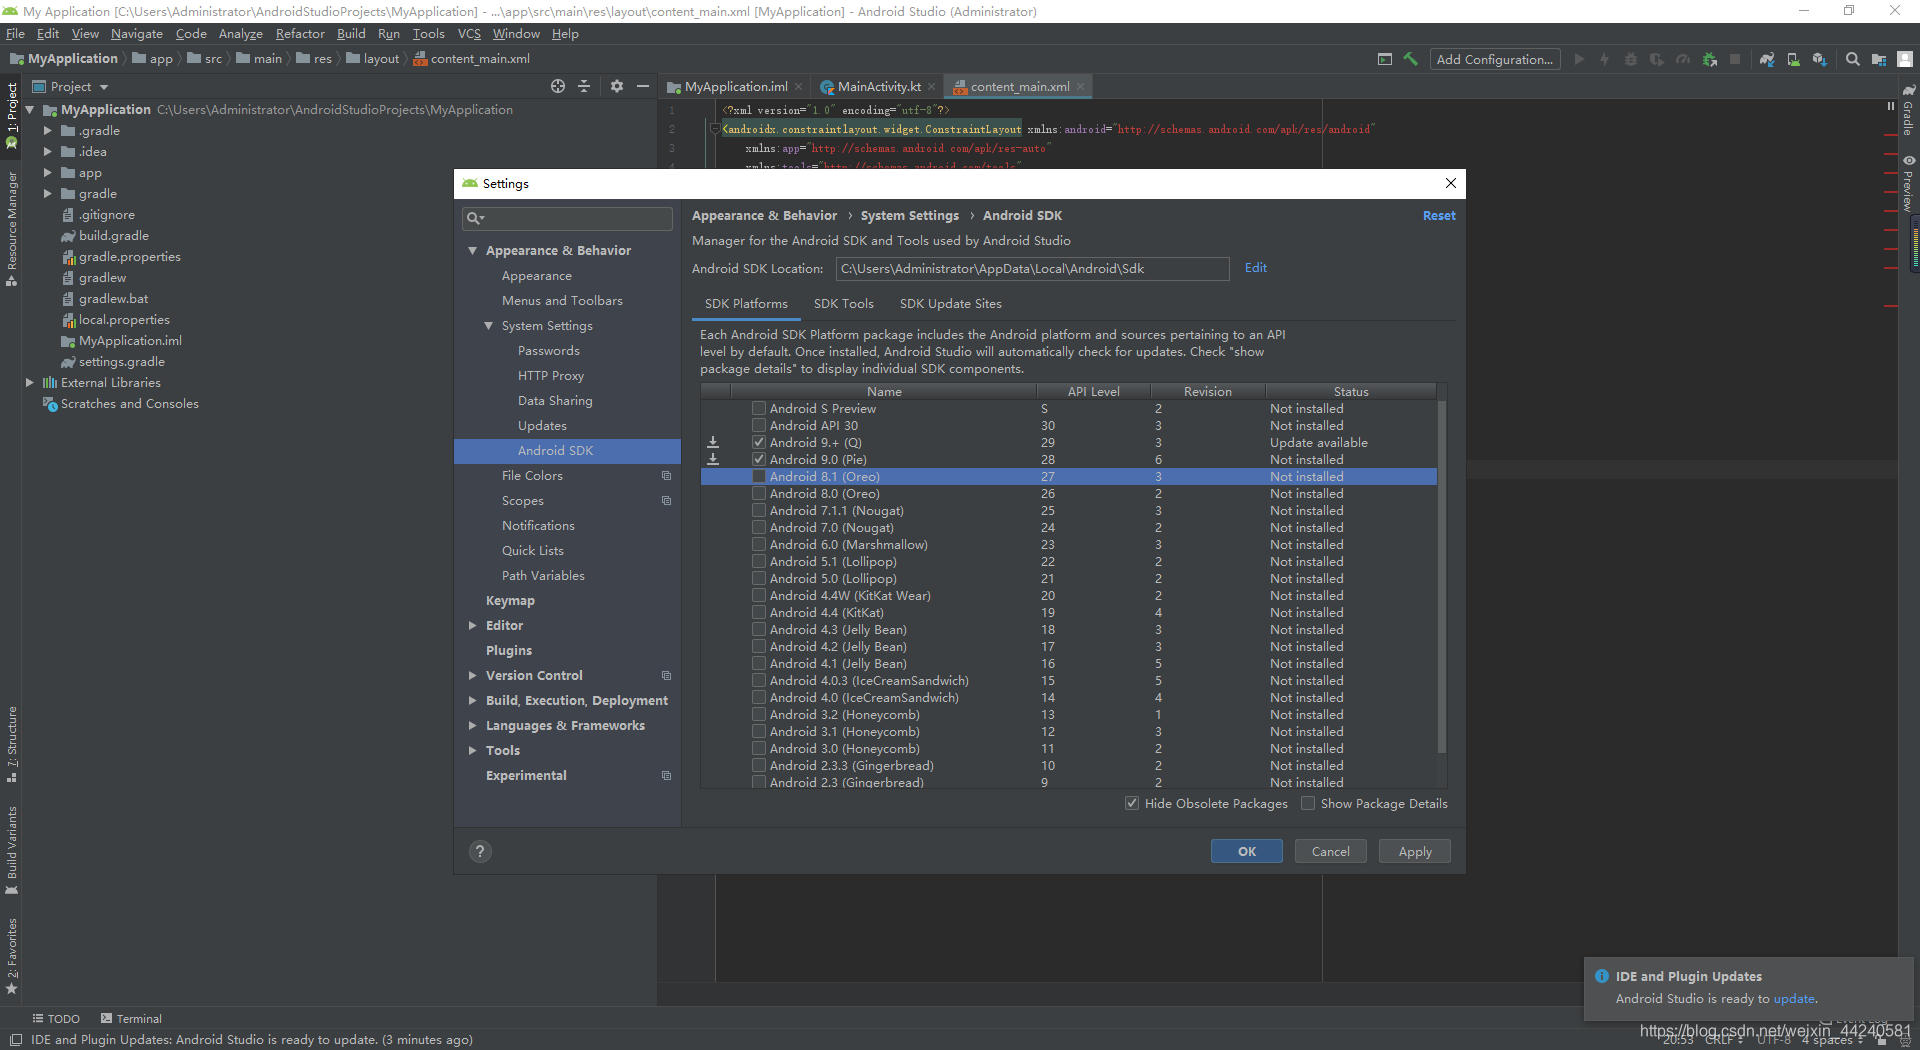
Task: Sync Project with Gradle Files elephant icon
Action: pyautogui.click(x=1767, y=59)
